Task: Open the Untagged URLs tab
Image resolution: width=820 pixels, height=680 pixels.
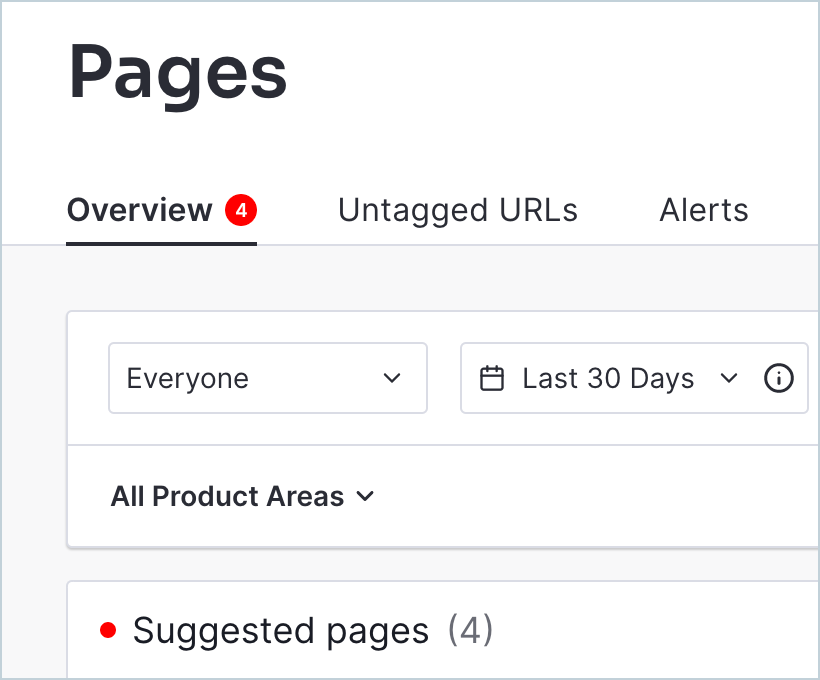Action: click(x=457, y=211)
